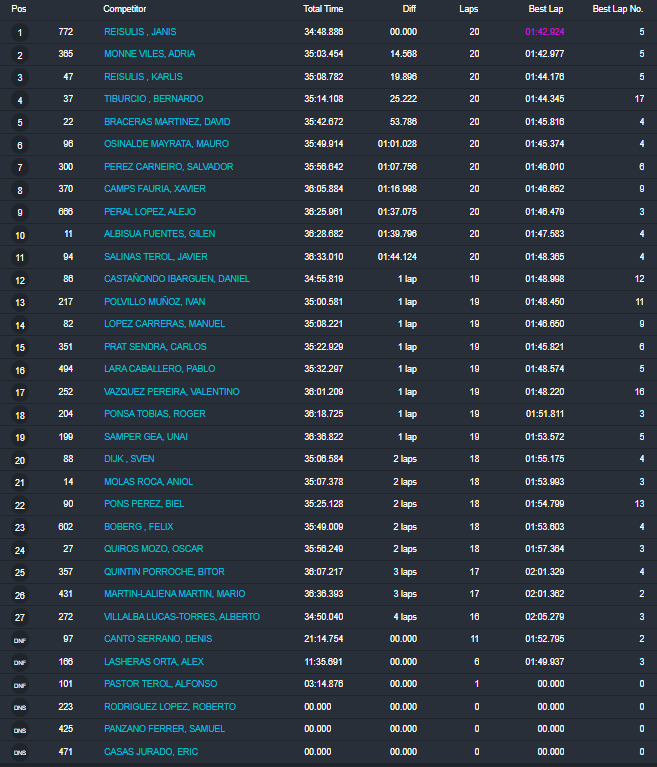657x767 pixels.
Task: Click the Best Lap column header
Action: click(x=546, y=9)
